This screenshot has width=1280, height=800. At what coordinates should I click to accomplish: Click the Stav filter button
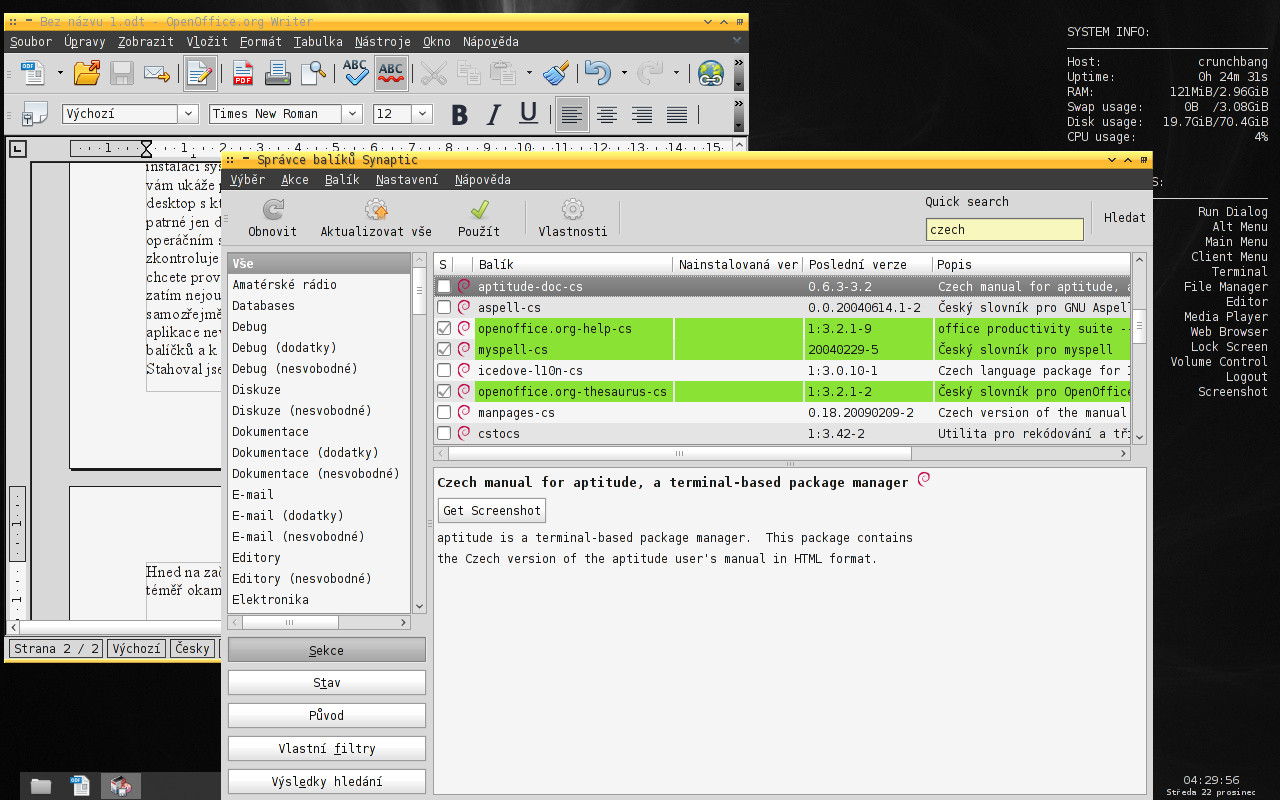pos(327,683)
